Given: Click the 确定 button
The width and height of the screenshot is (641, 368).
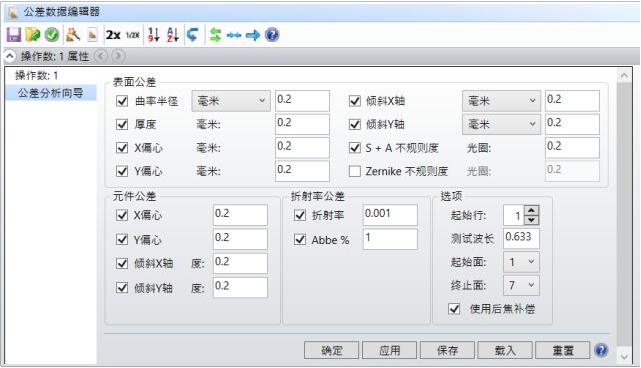Looking at the screenshot, I should tap(332, 350).
